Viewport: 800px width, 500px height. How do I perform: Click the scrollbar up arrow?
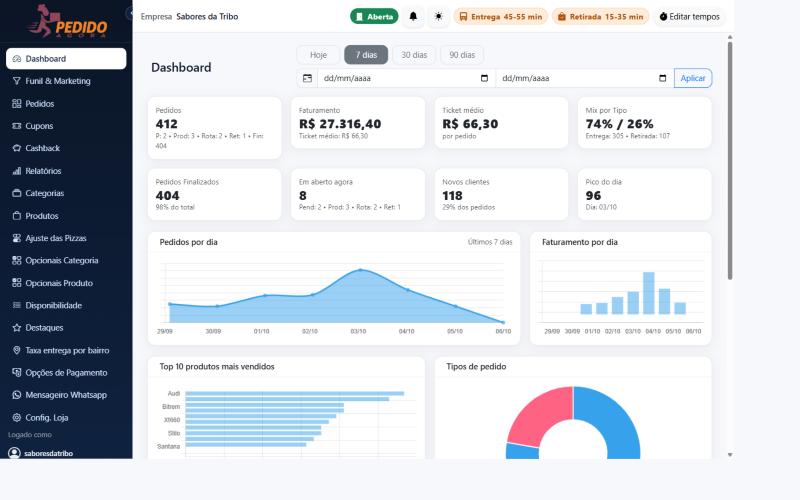click(730, 37)
